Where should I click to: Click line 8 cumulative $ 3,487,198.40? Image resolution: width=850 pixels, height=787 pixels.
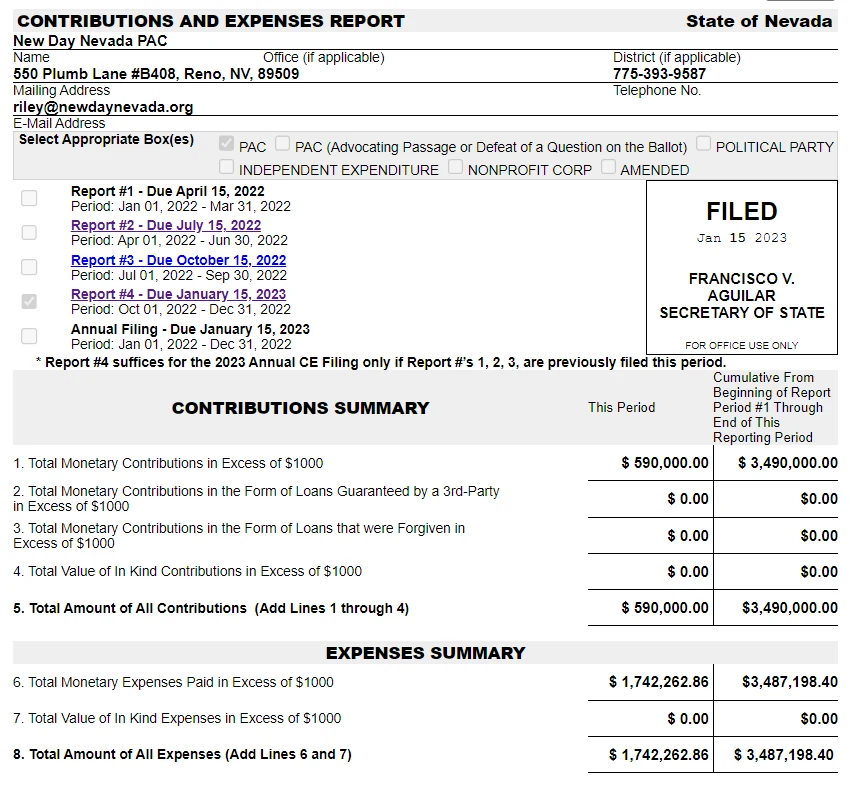click(x=784, y=754)
